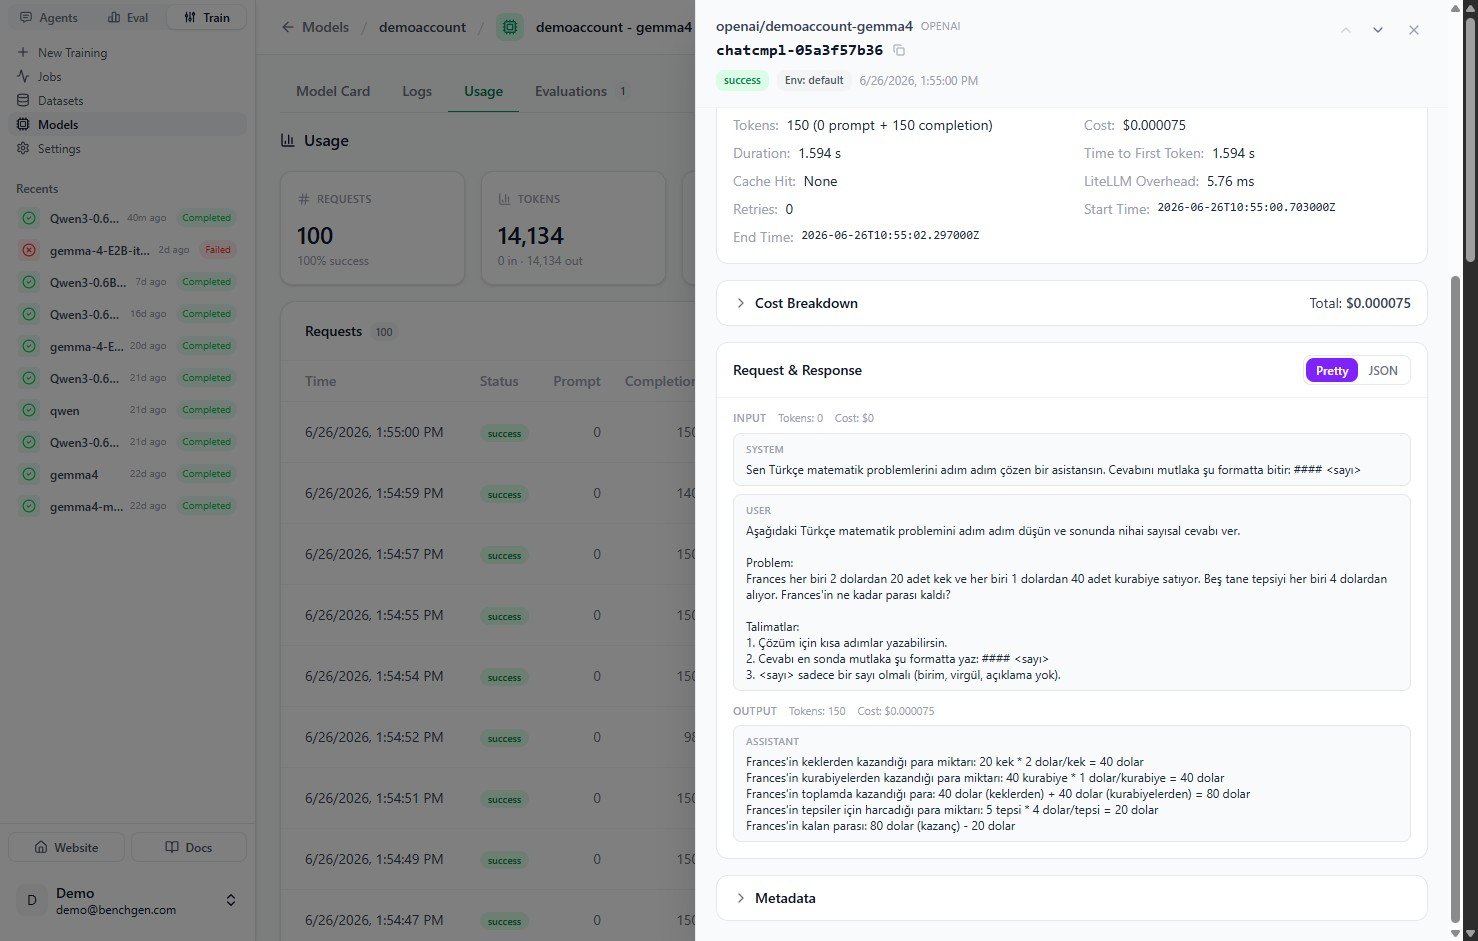Viewport: 1478px width, 941px height.
Task: Select the request row at 1:54:47 PM
Action: click(x=488, y=920)
